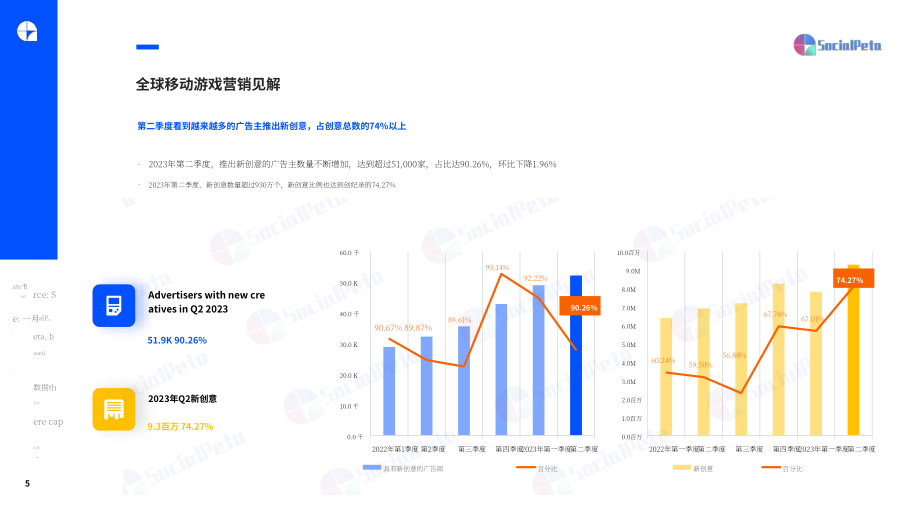920x518 pixels.
Task: Click the 89.87% data label
Action: [418, 328]
